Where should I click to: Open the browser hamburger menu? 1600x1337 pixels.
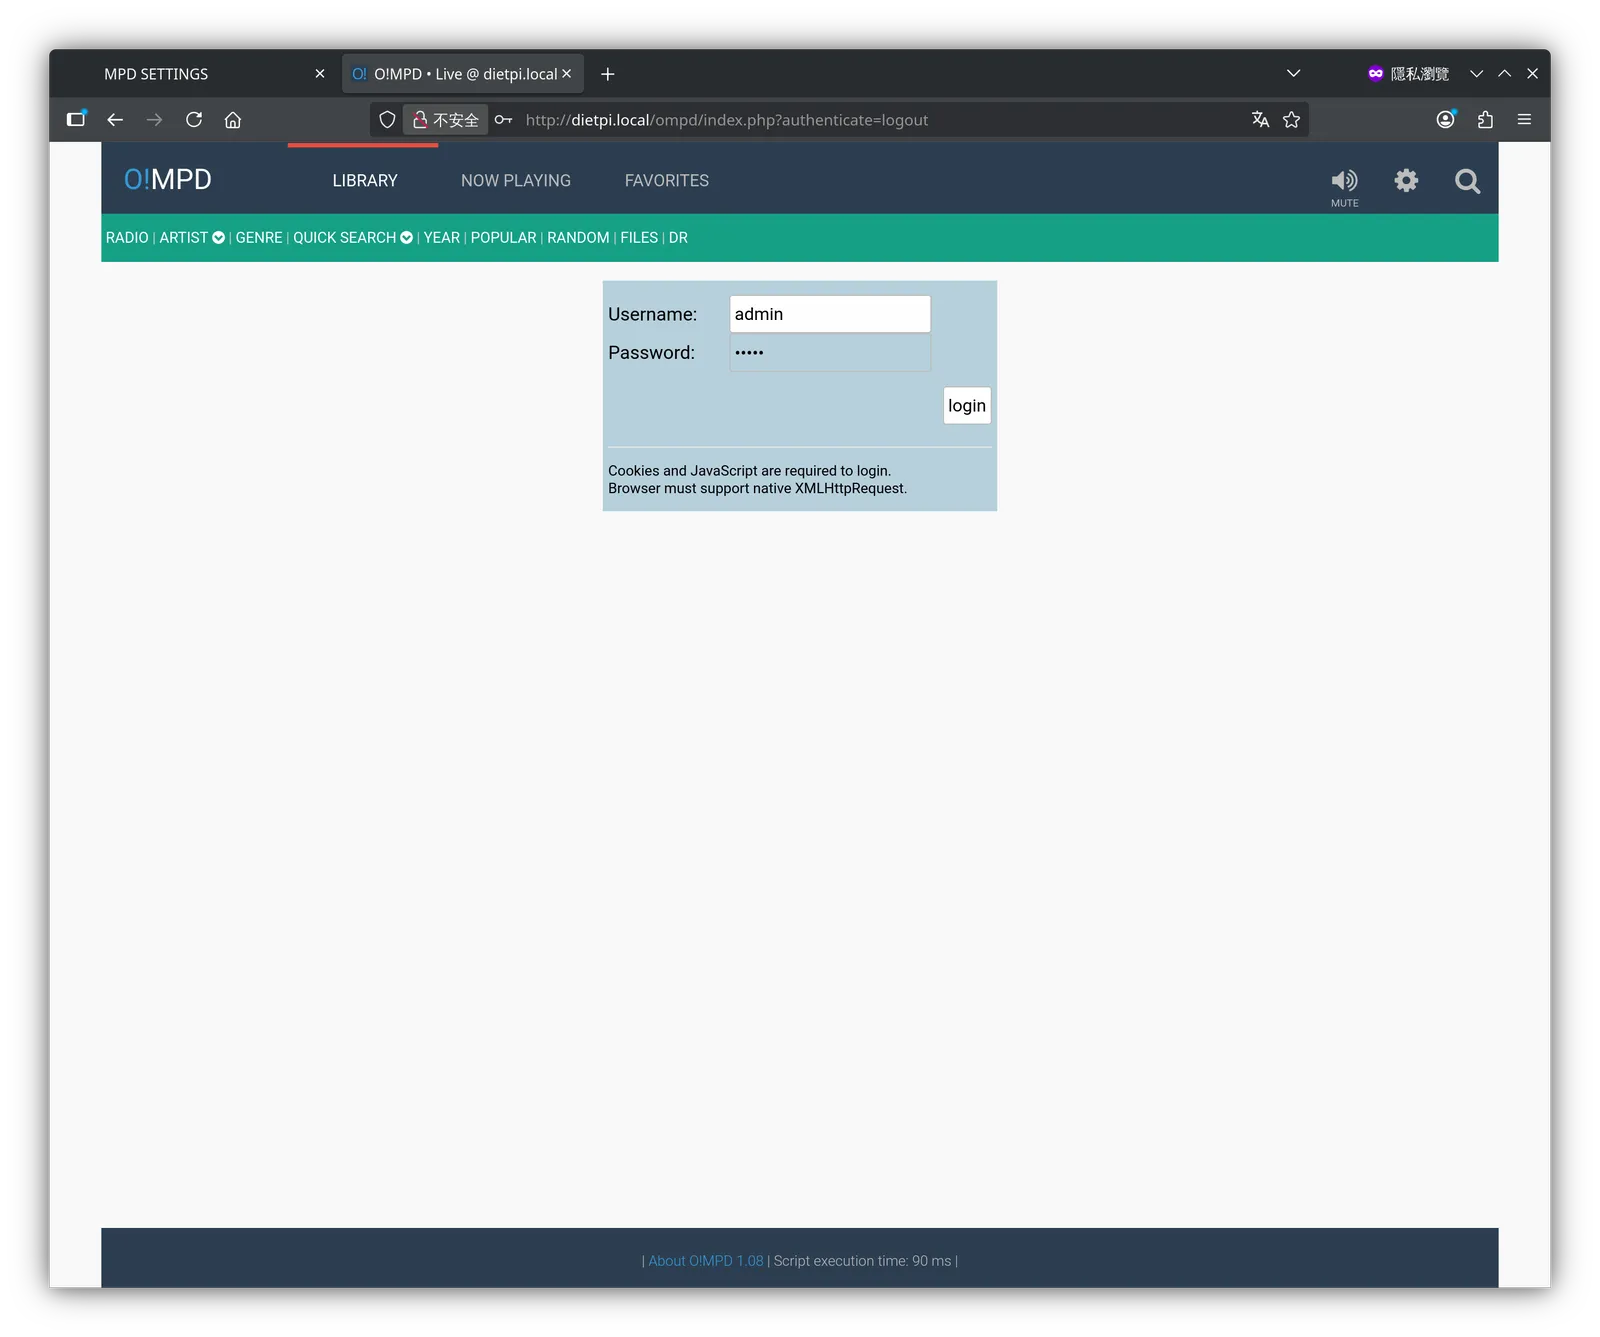[1524, 120]
